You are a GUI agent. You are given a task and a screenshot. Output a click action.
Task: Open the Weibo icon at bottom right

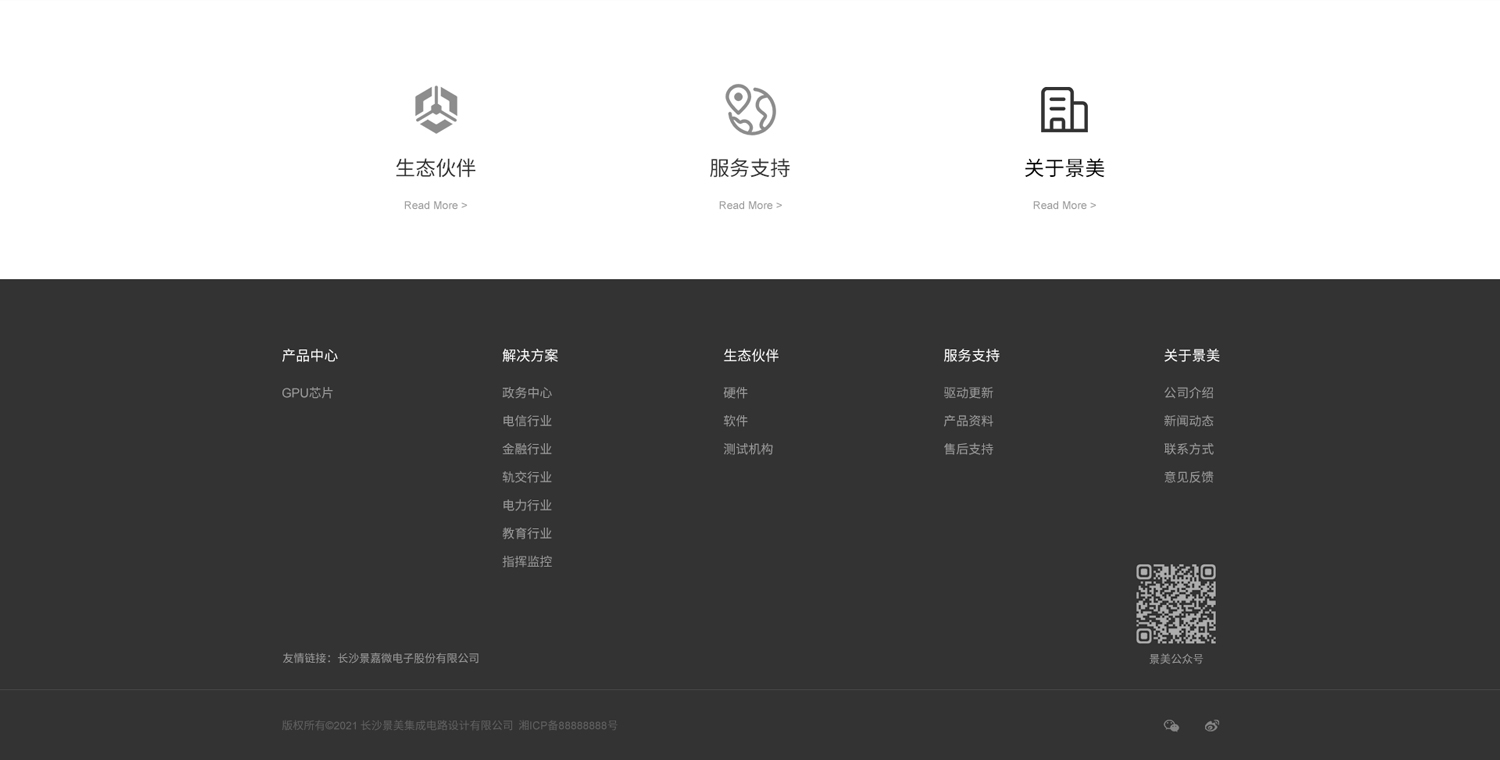1211,725
